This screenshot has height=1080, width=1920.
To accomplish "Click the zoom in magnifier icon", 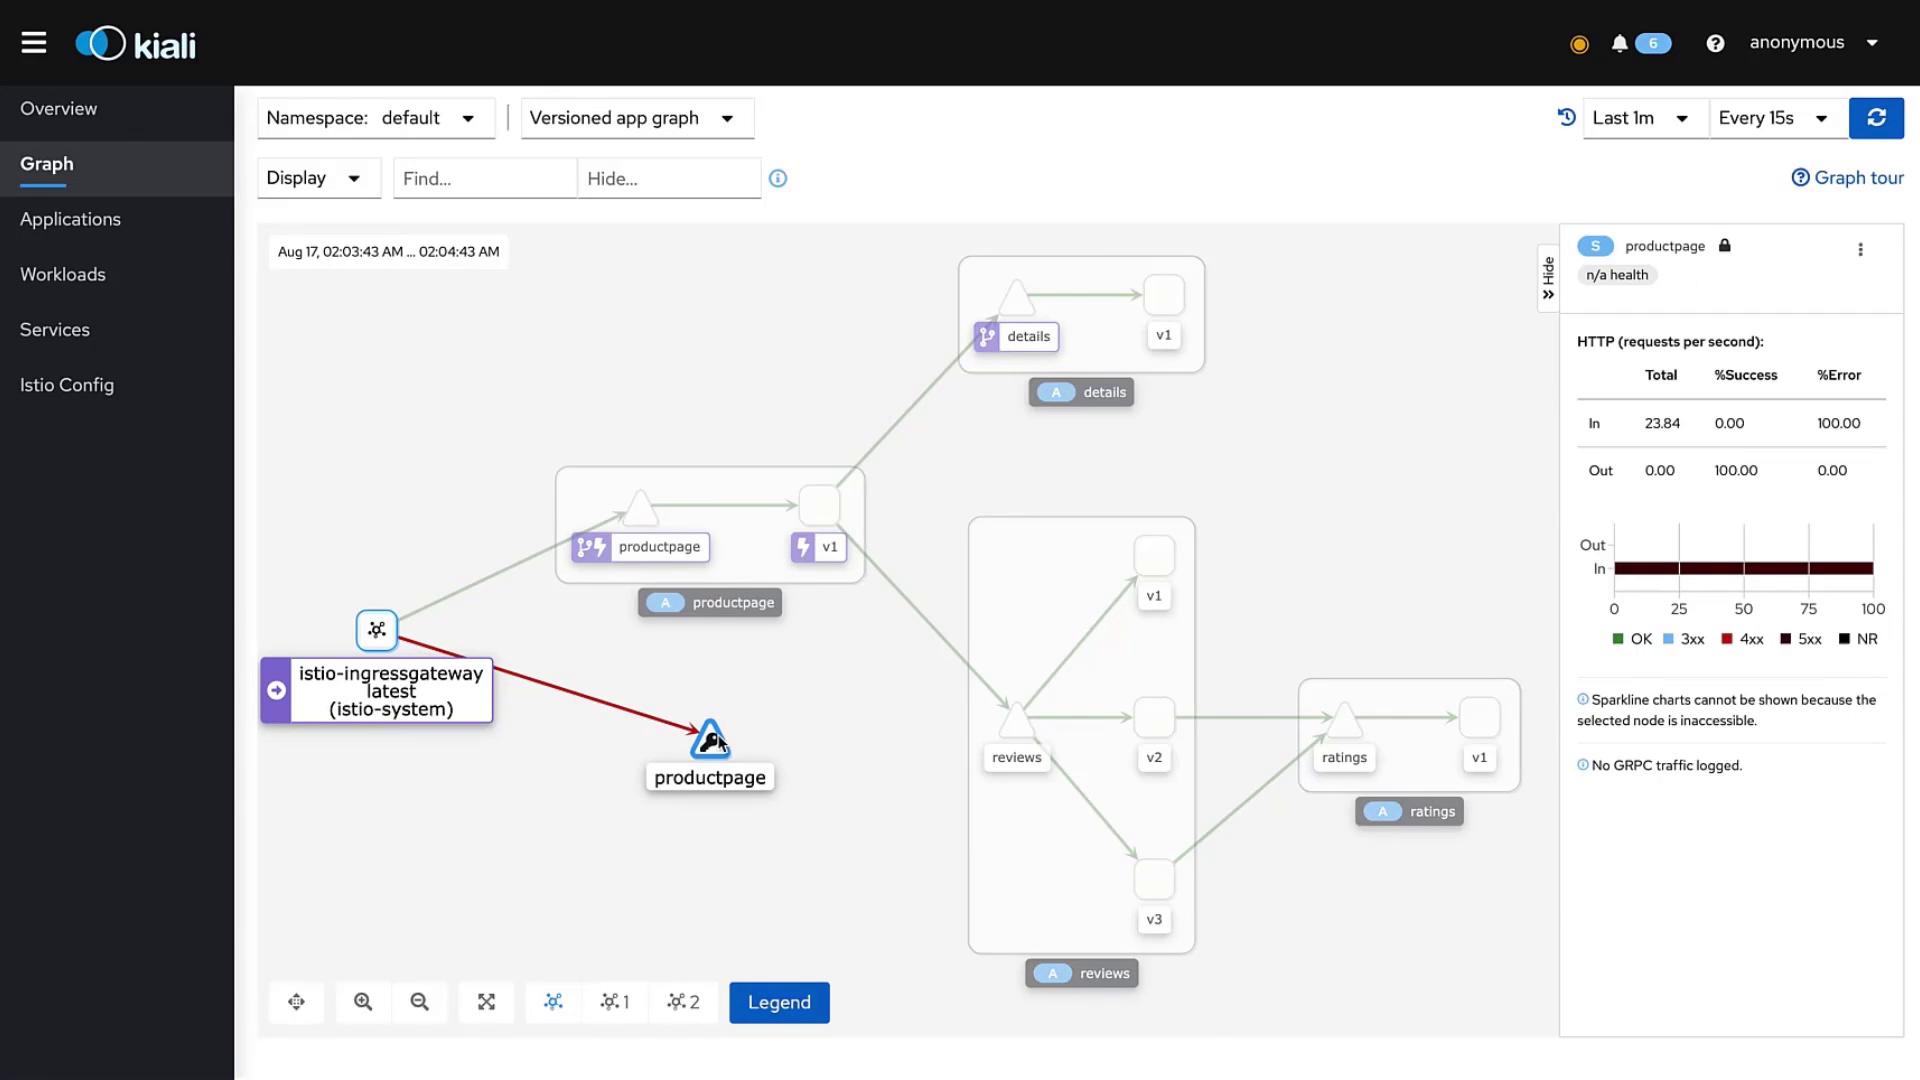I will tap(363, 1002).
